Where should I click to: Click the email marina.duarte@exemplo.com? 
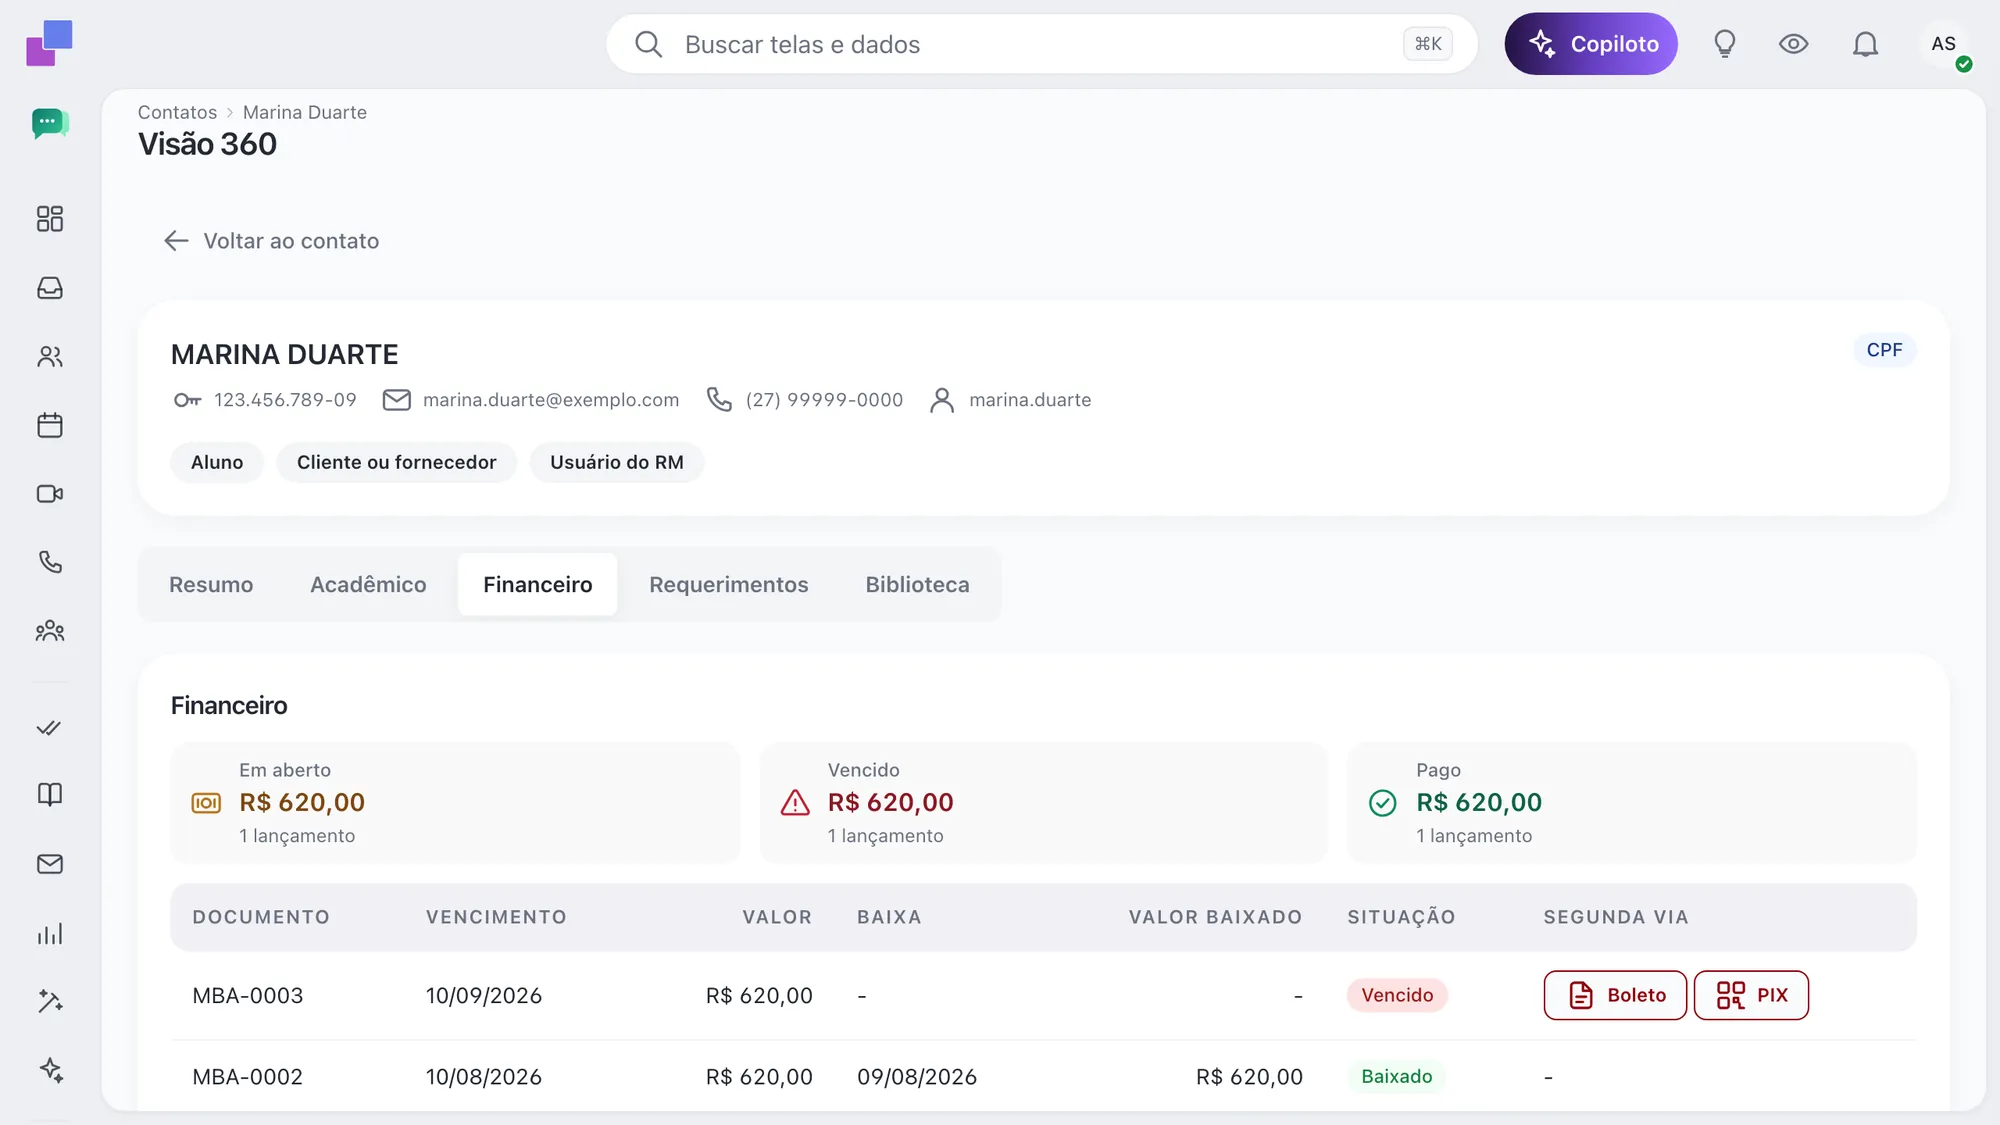pos(551,400)
